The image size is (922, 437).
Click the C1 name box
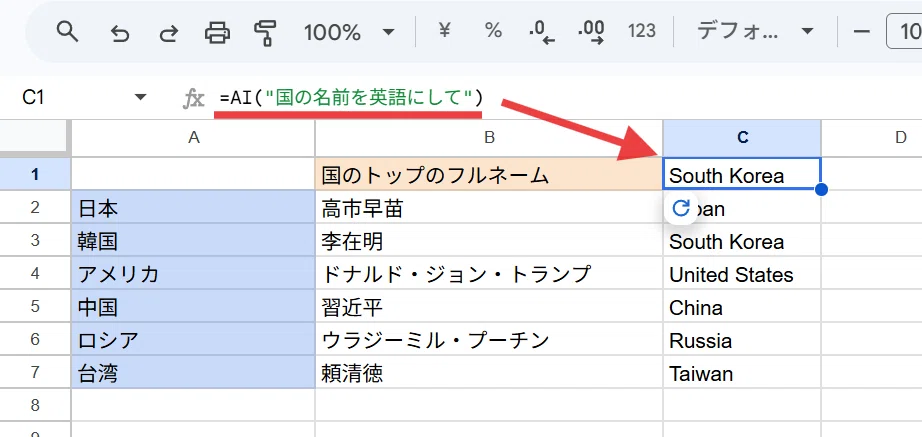tap(34, 97)
